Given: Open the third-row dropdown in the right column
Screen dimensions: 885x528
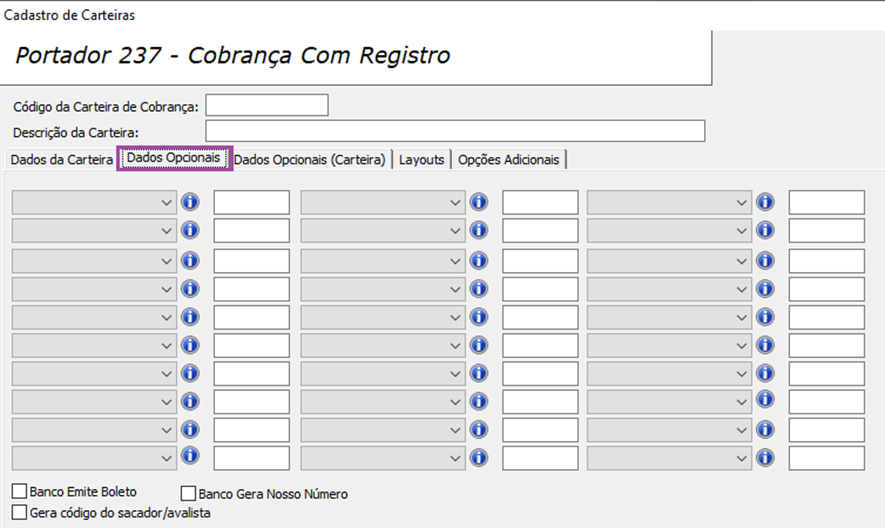Looking at the screenshot, I should pyautogui.click(x=669, y=261).
